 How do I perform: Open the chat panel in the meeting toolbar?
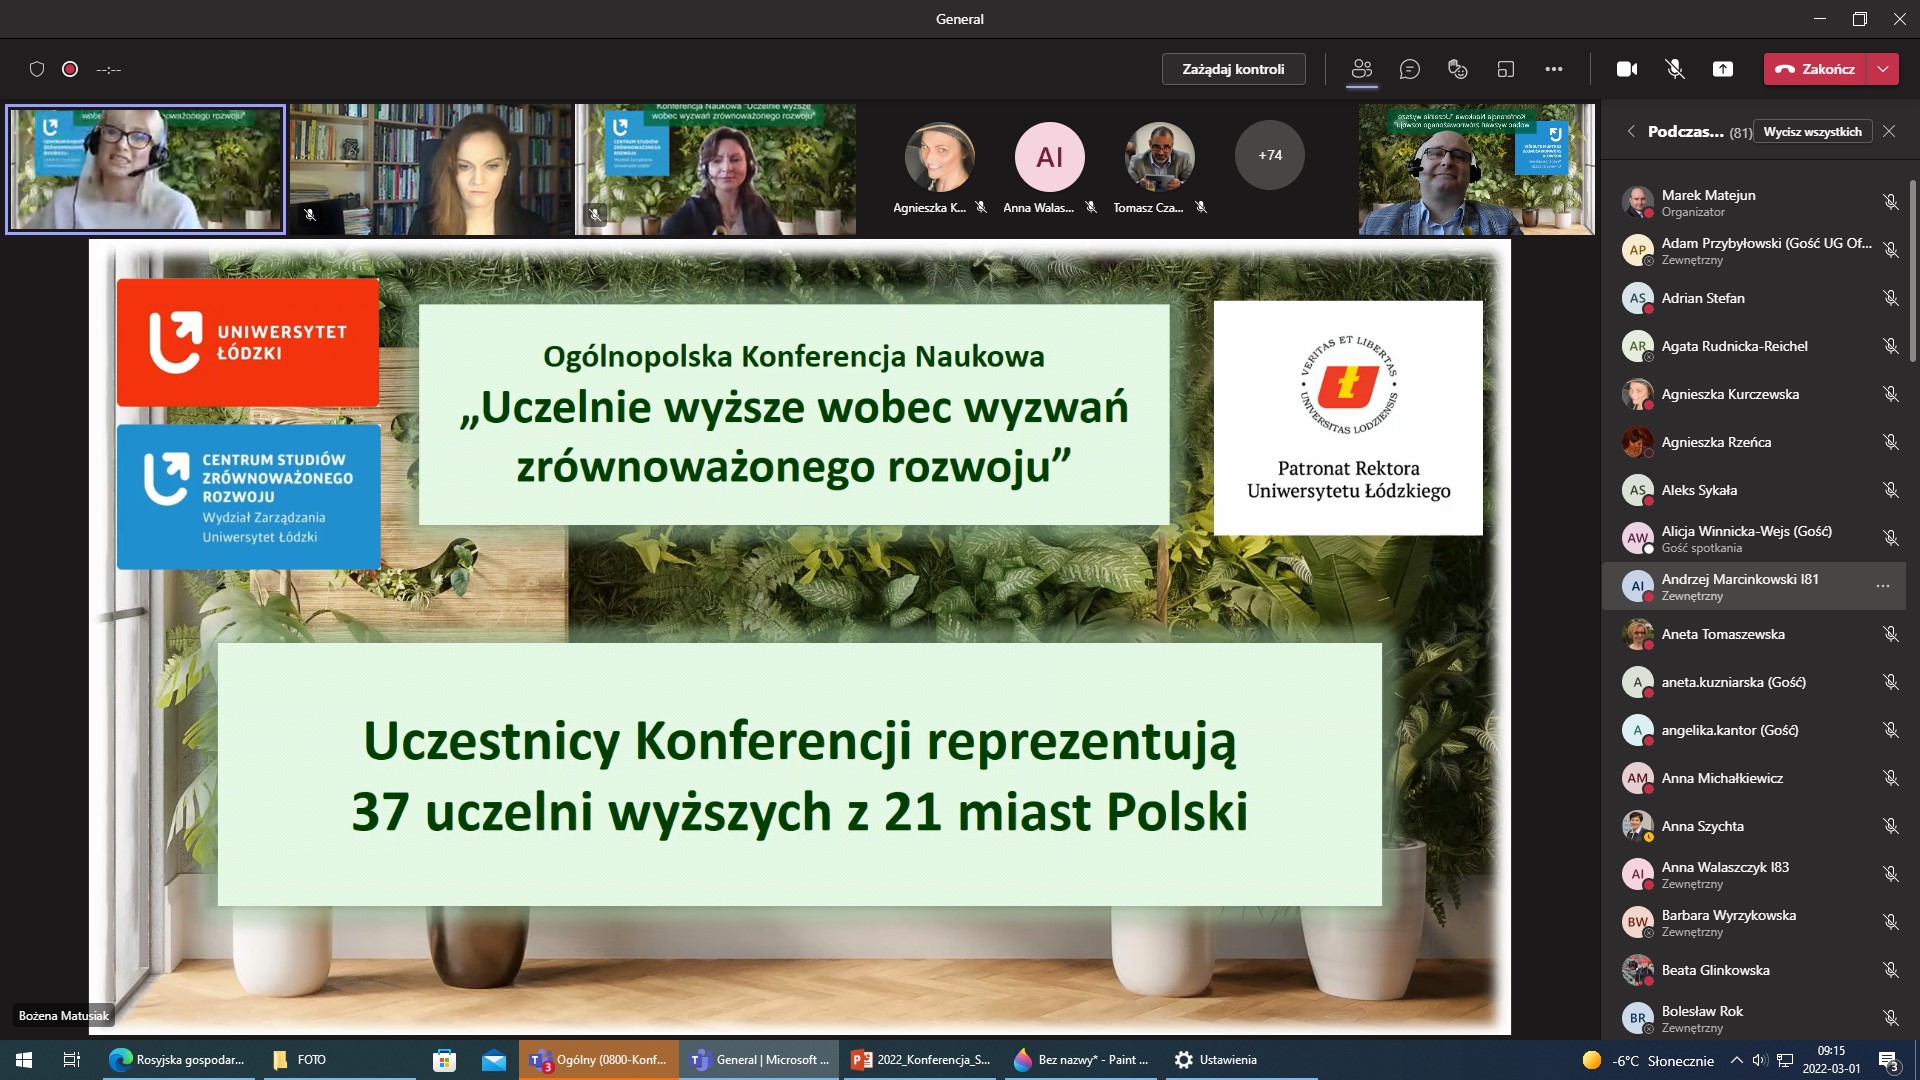(x=1411, y=69)
